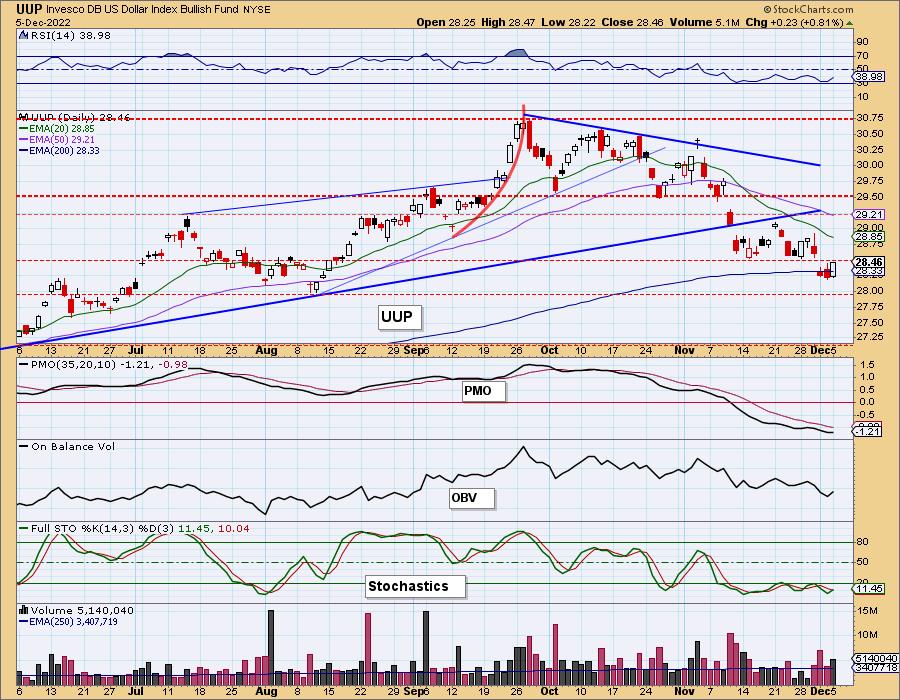Image resolution: width=900 pixels, height=700 pixels.
Task: Click the UUP annotation box in the price panel
Action: coord(399,317)
